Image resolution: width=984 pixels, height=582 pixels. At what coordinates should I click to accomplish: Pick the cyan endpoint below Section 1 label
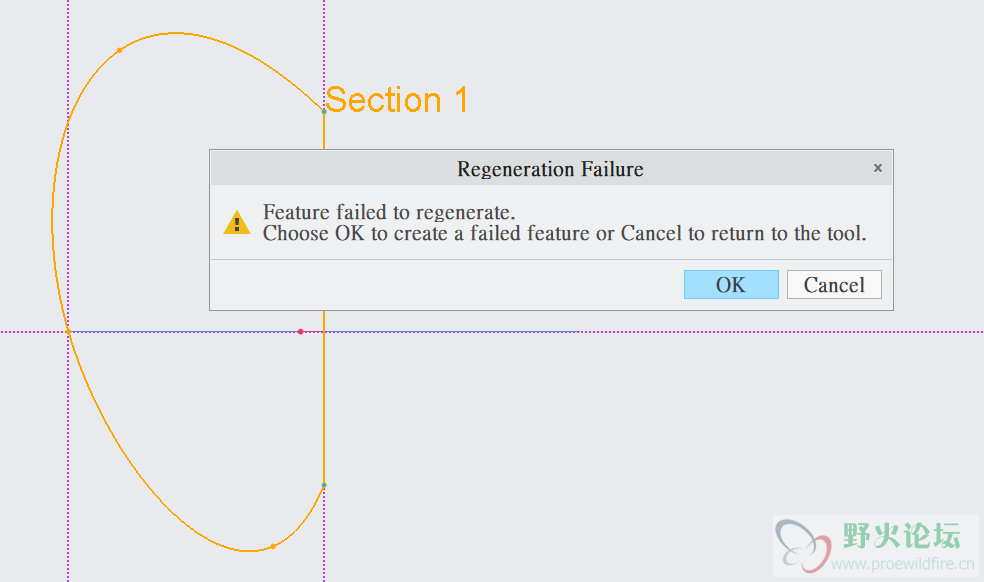pyautogui.click(x=324, y=111)
